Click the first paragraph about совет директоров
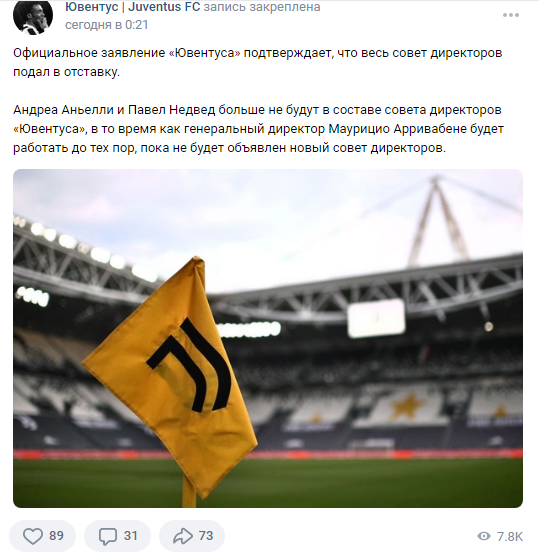The width and height of the screenshot is (539, 553). [258, 62]
